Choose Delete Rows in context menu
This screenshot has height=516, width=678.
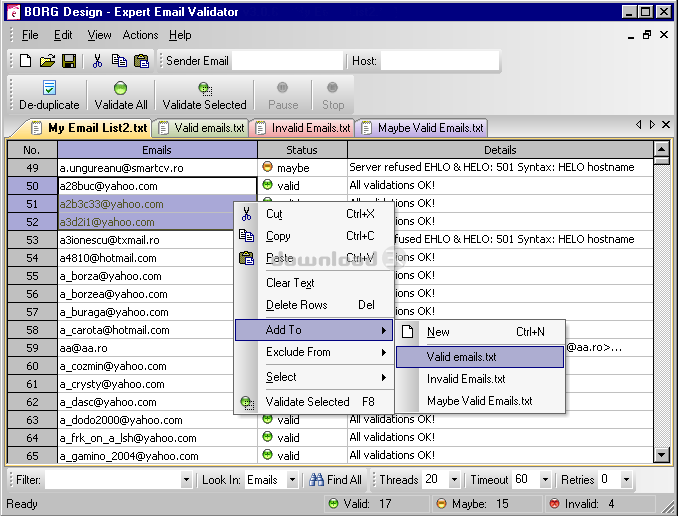[x=314, y=305]
